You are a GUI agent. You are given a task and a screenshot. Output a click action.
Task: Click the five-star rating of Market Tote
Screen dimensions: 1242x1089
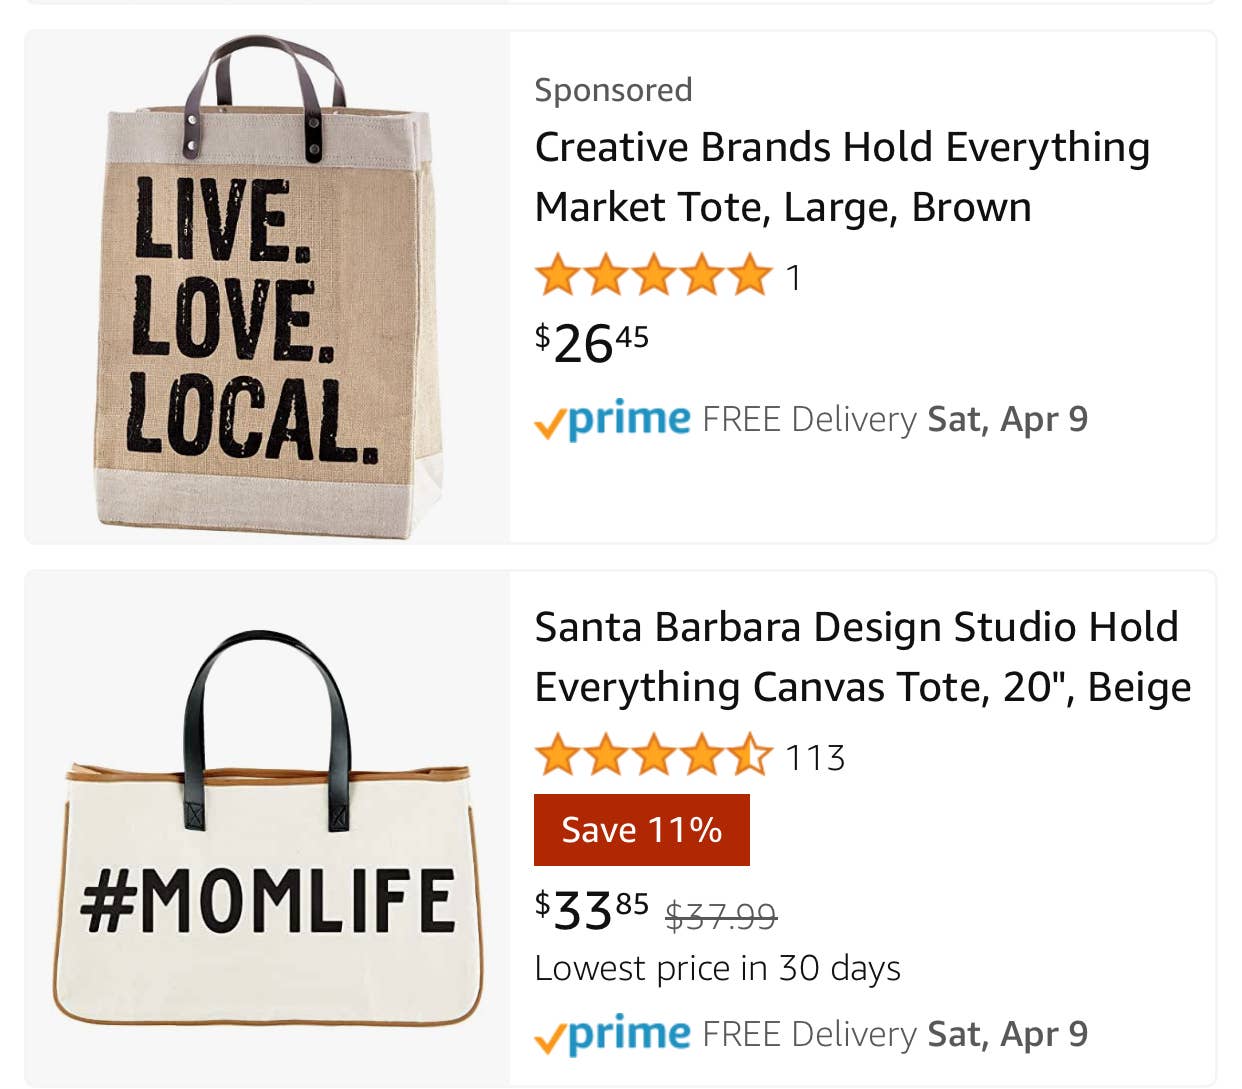coord(653,276)
